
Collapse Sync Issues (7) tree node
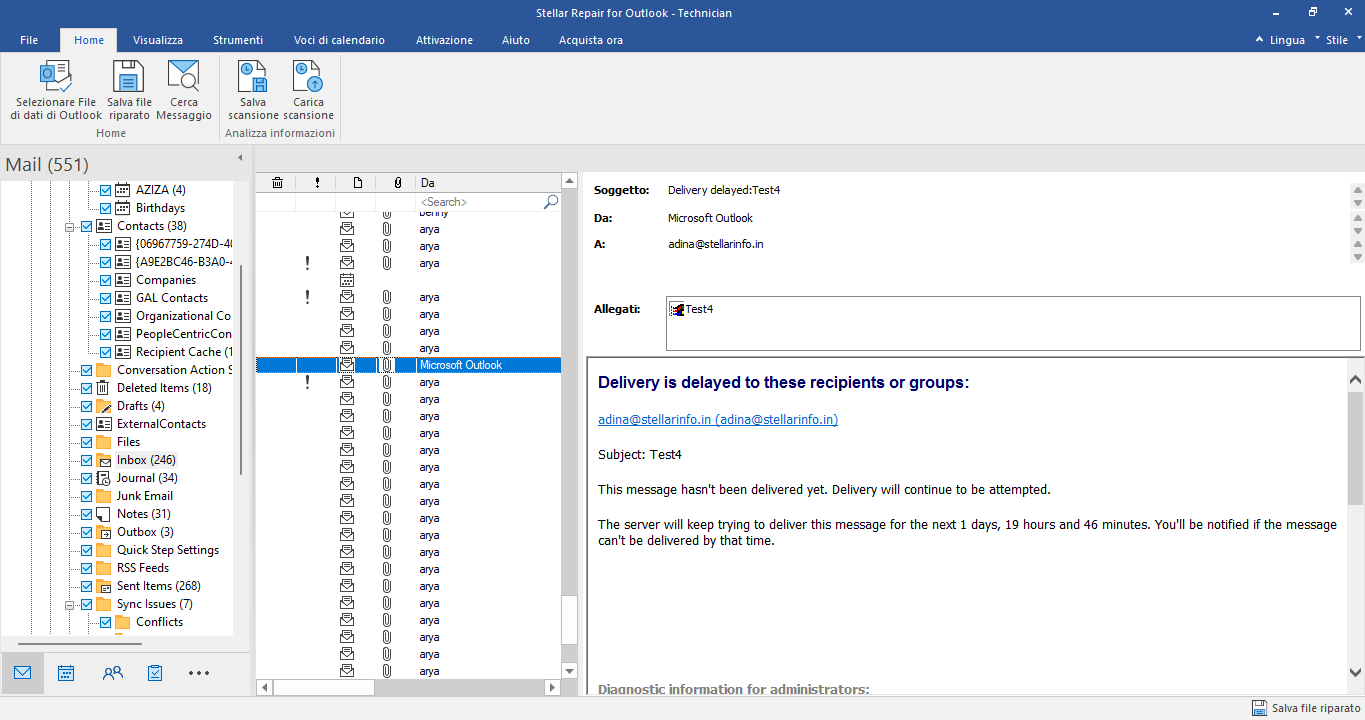point(71,604)
